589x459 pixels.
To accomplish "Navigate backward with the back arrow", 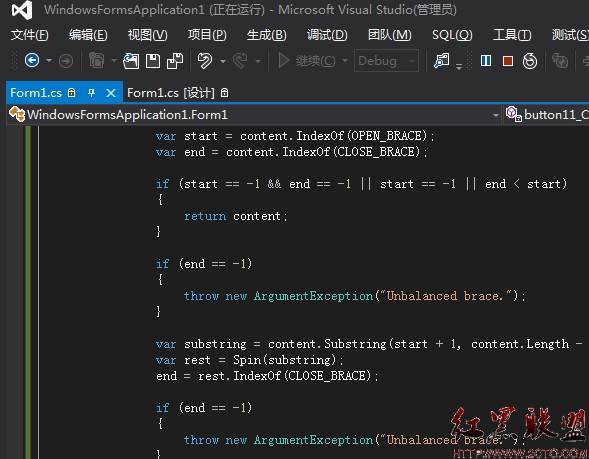I will coord(32,60).
